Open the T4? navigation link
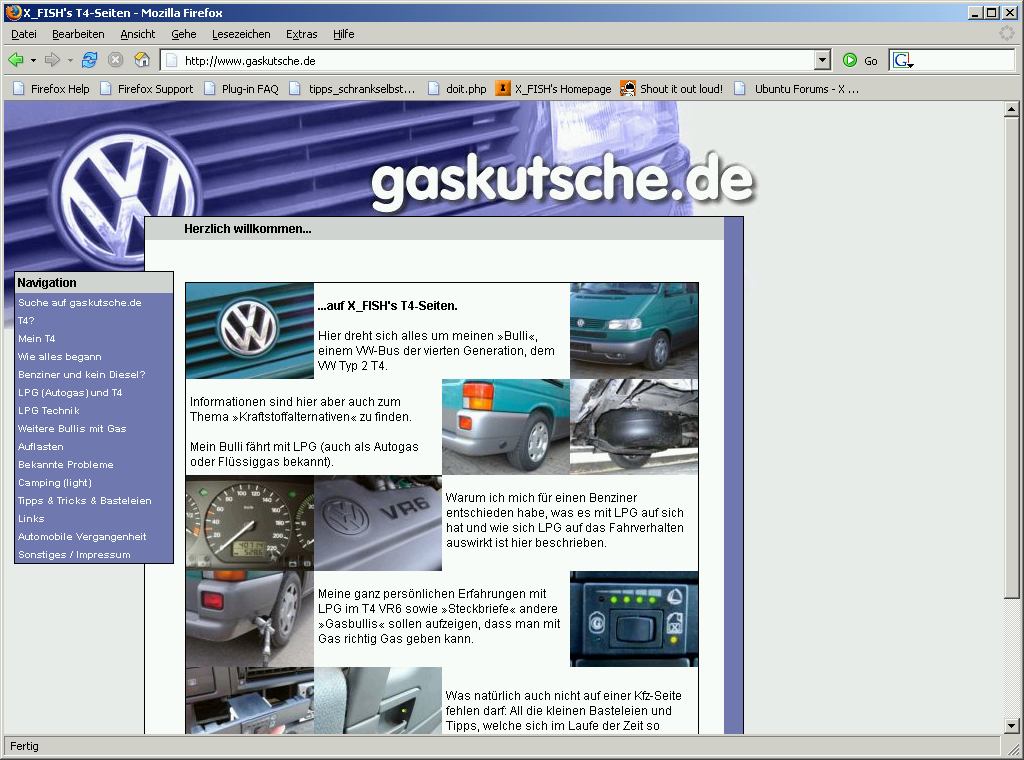1024x760 pixels. pyautogui.click(x=26, y=321)
